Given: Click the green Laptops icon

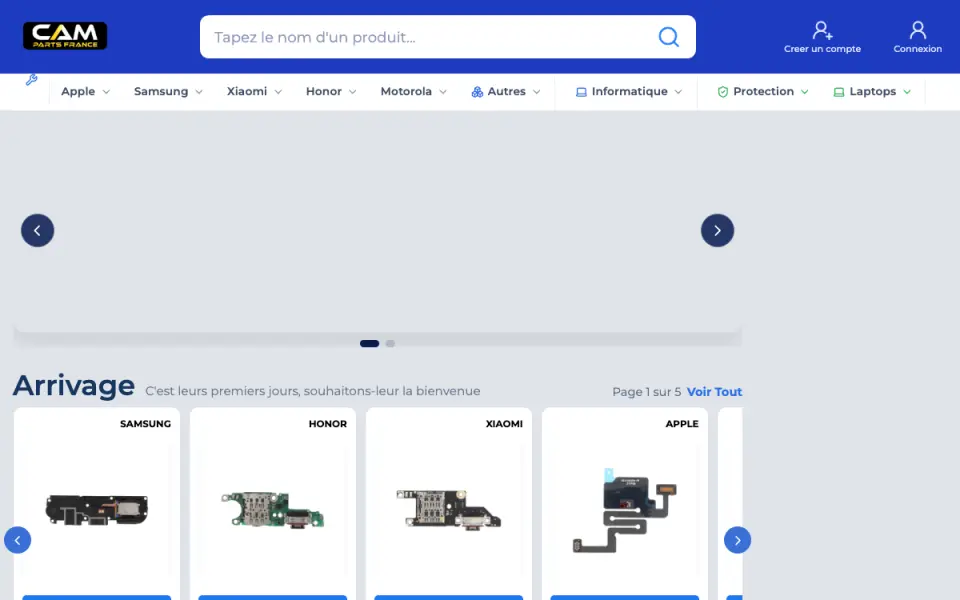Looking at the screenshot, I should tap(839, 92).
